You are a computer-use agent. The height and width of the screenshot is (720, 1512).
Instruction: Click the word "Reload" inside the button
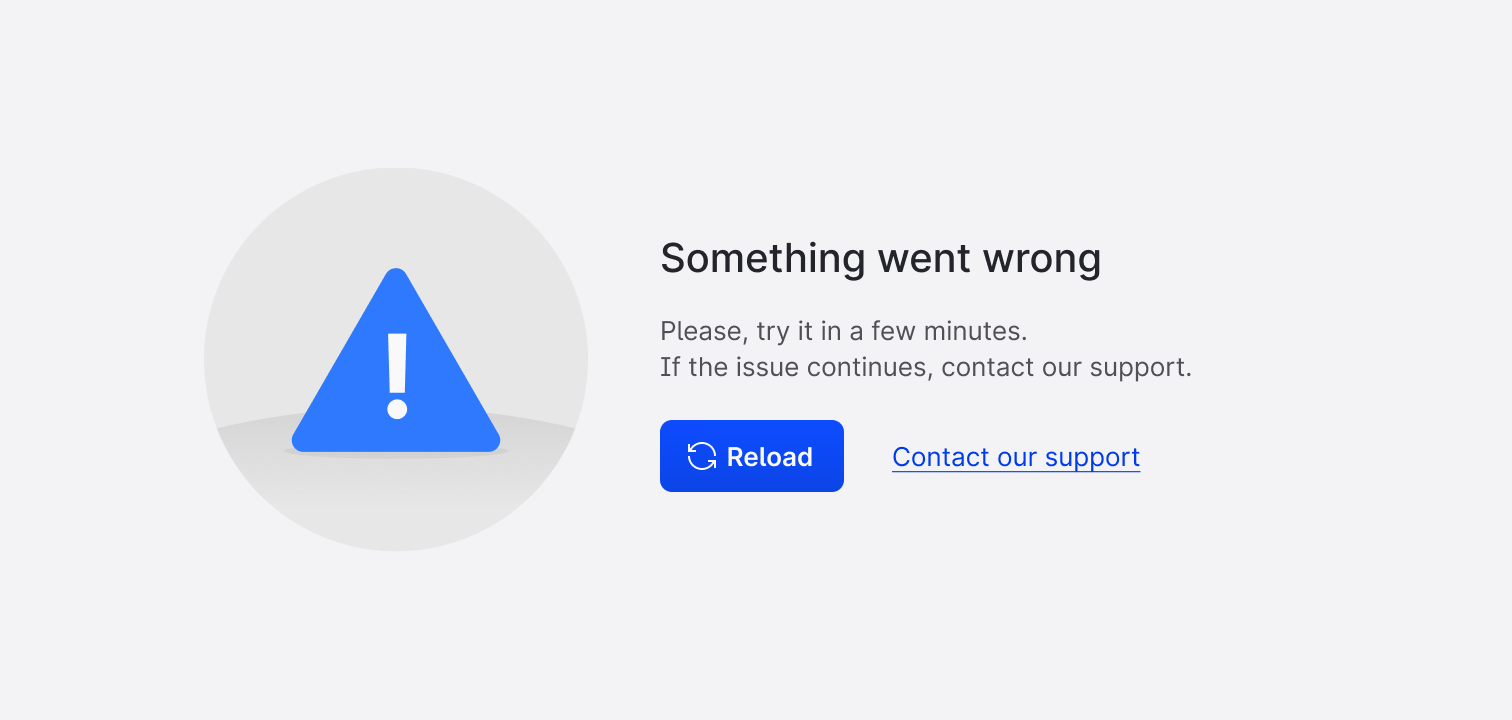769,457
